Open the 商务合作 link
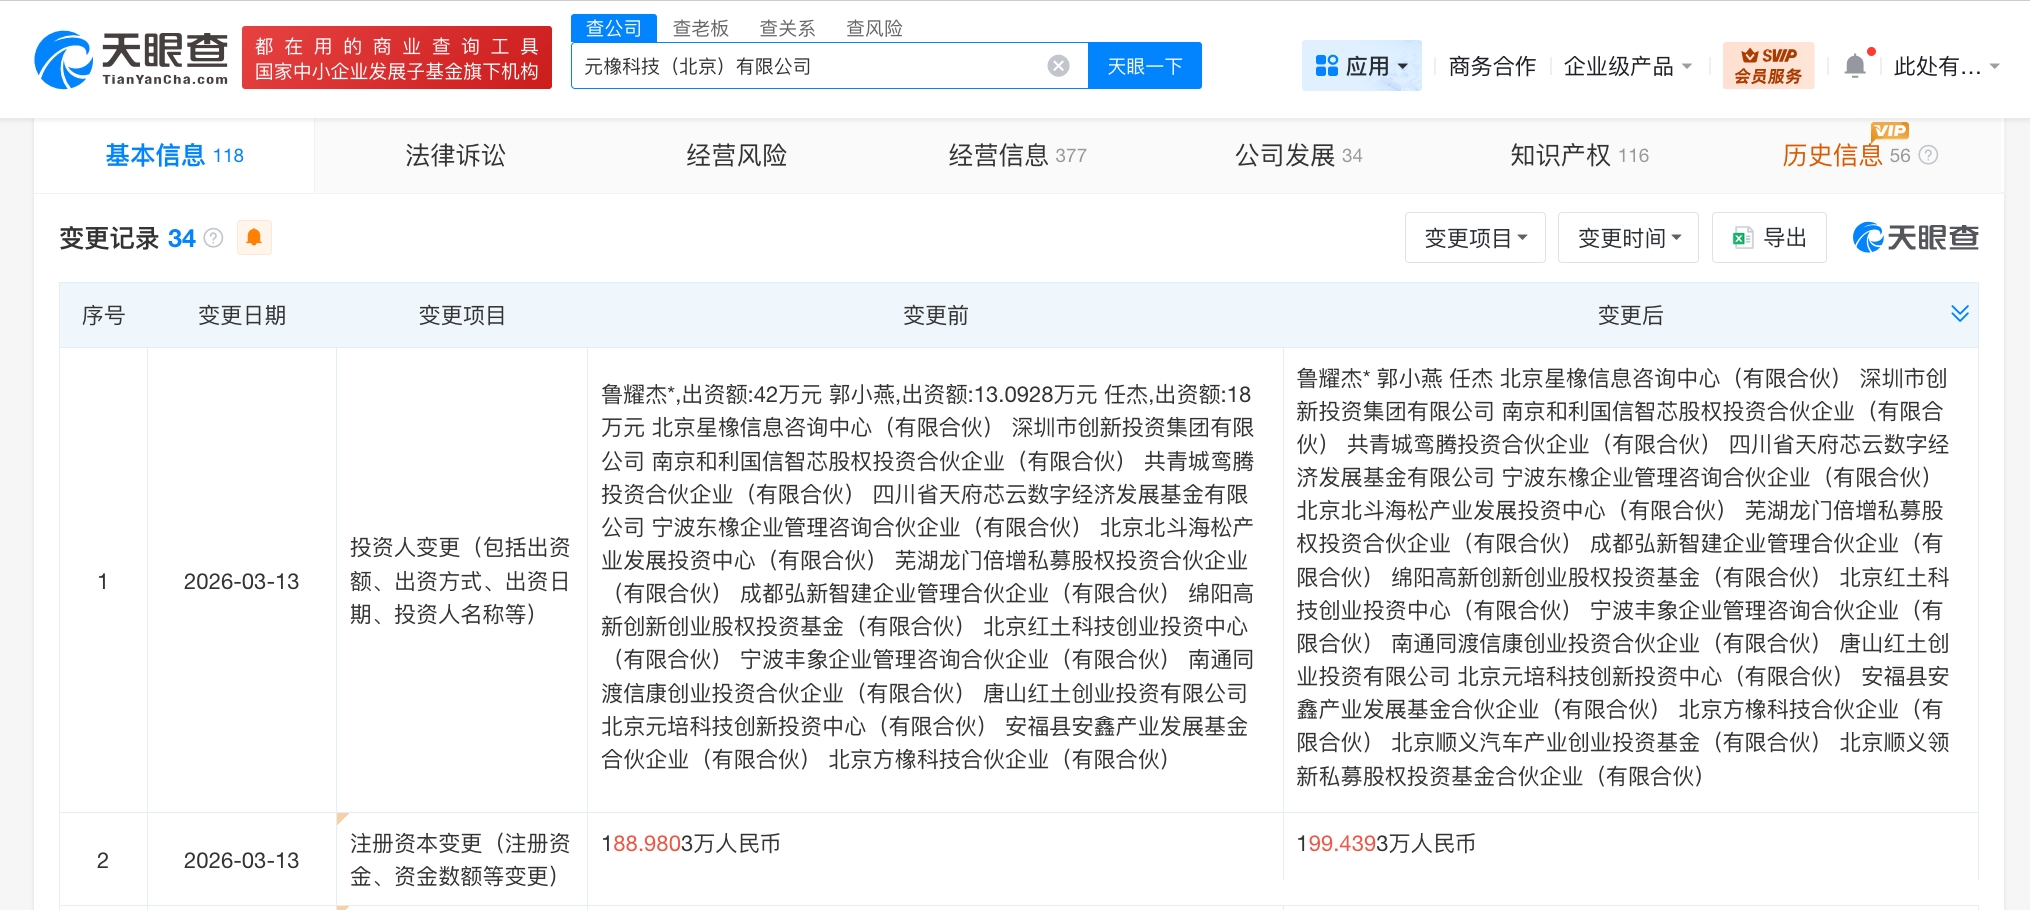This screenshot has height=910, width=2030. click(x=1491, y=66)
